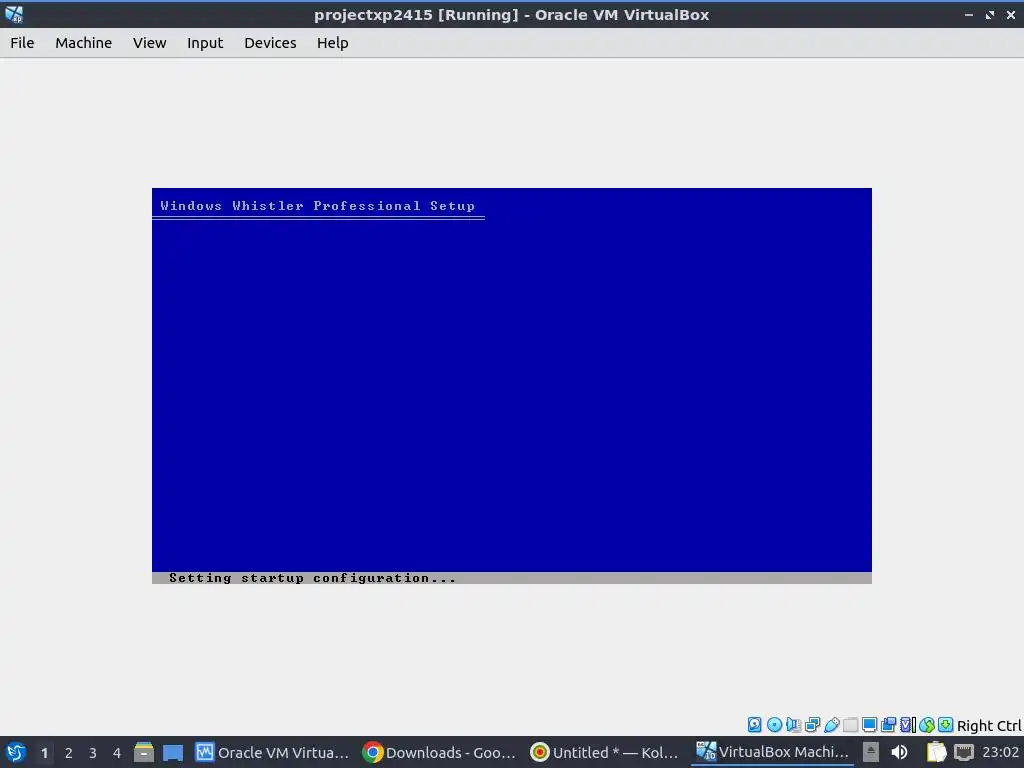Switch to Downloads Google Chrome taskbar entry
This screenshot has width=1024, height=768.
tap(440, 753)
